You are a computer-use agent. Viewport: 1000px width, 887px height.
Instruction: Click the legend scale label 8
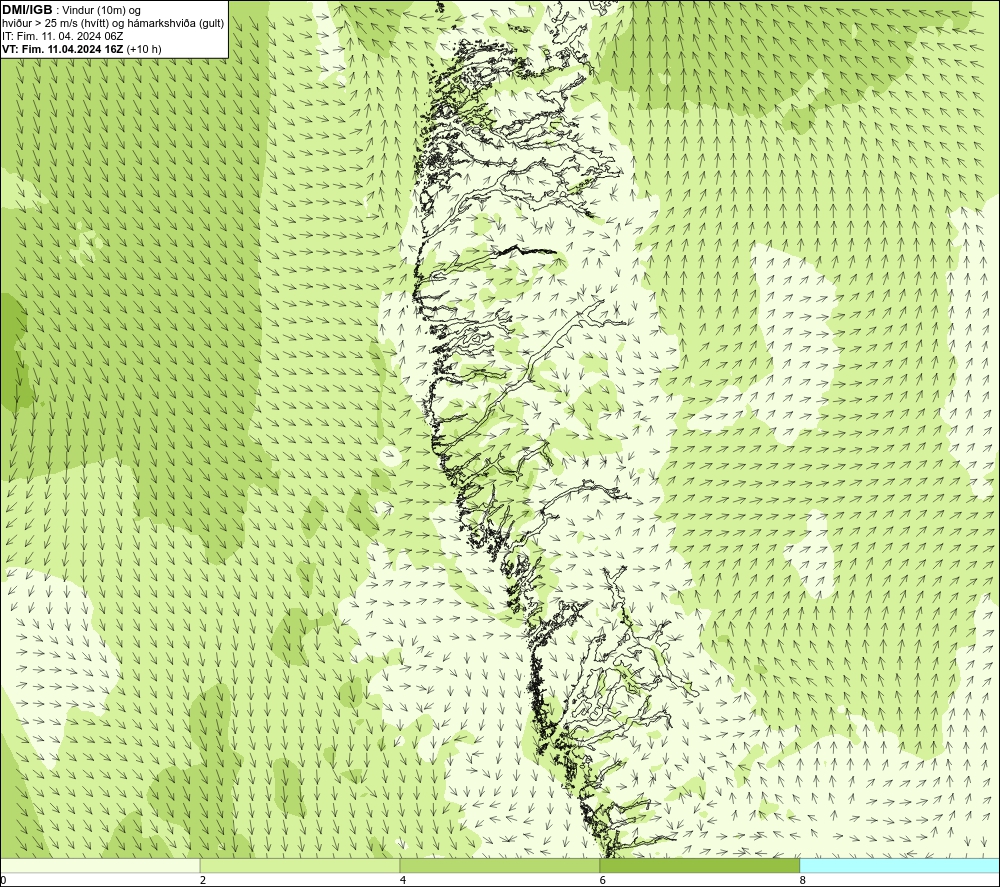tap(803, 880)
